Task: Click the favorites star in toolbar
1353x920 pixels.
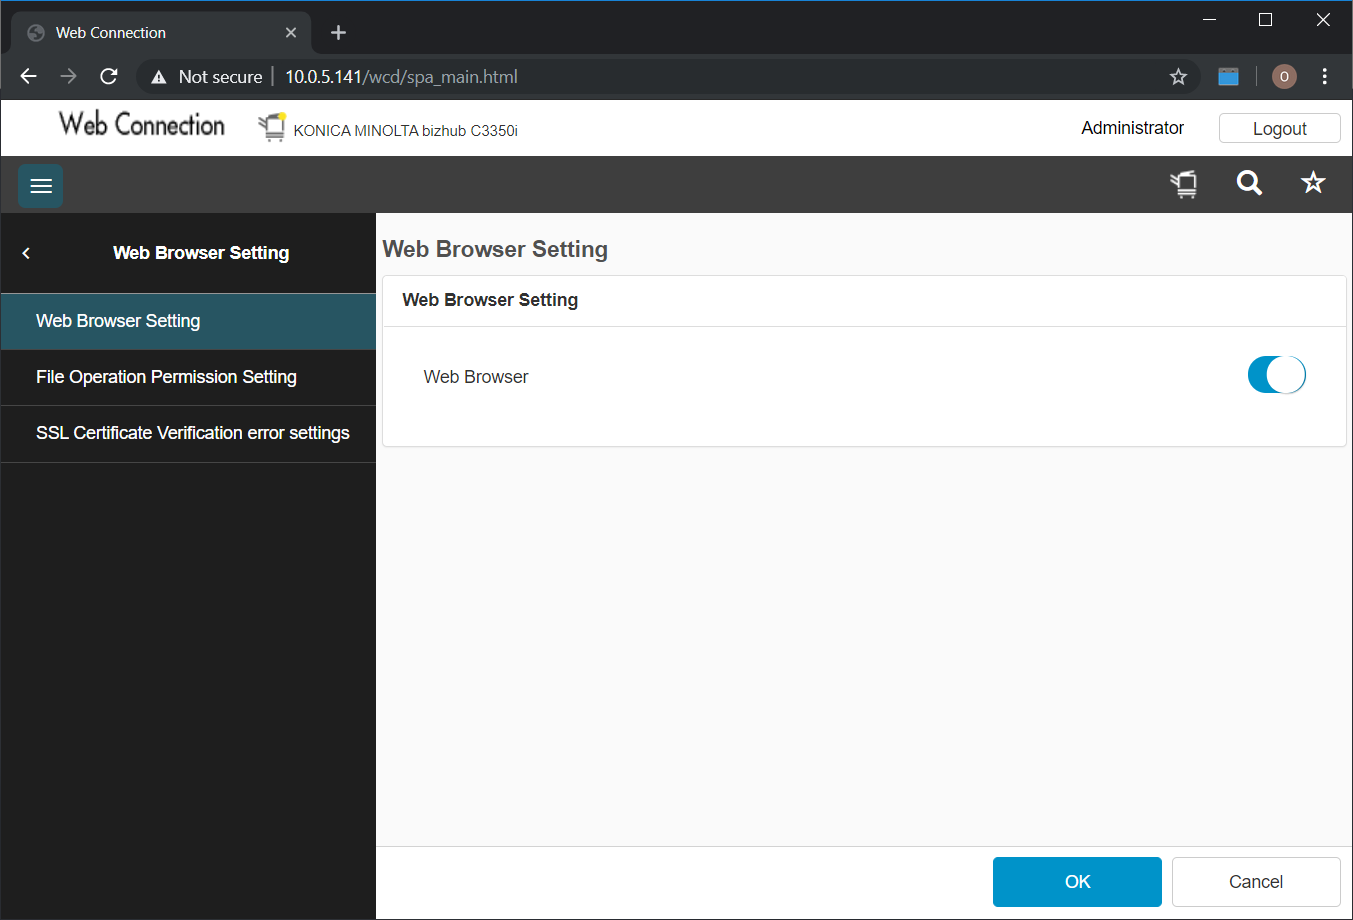Action: [x=1312, y=183]
